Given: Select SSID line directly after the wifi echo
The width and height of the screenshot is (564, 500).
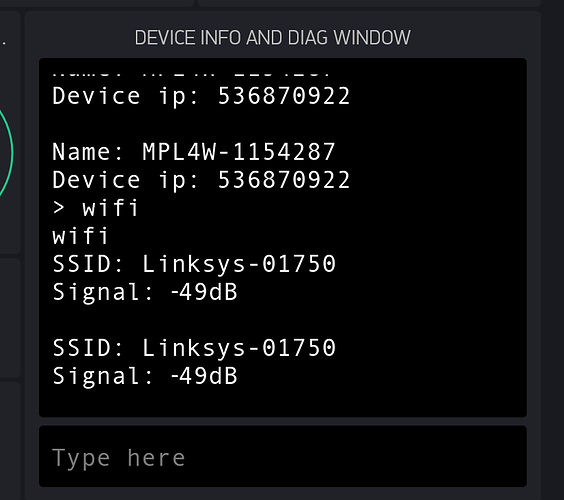Looking at the screenshot, I should pyautogui.click(x=194, y=264).
